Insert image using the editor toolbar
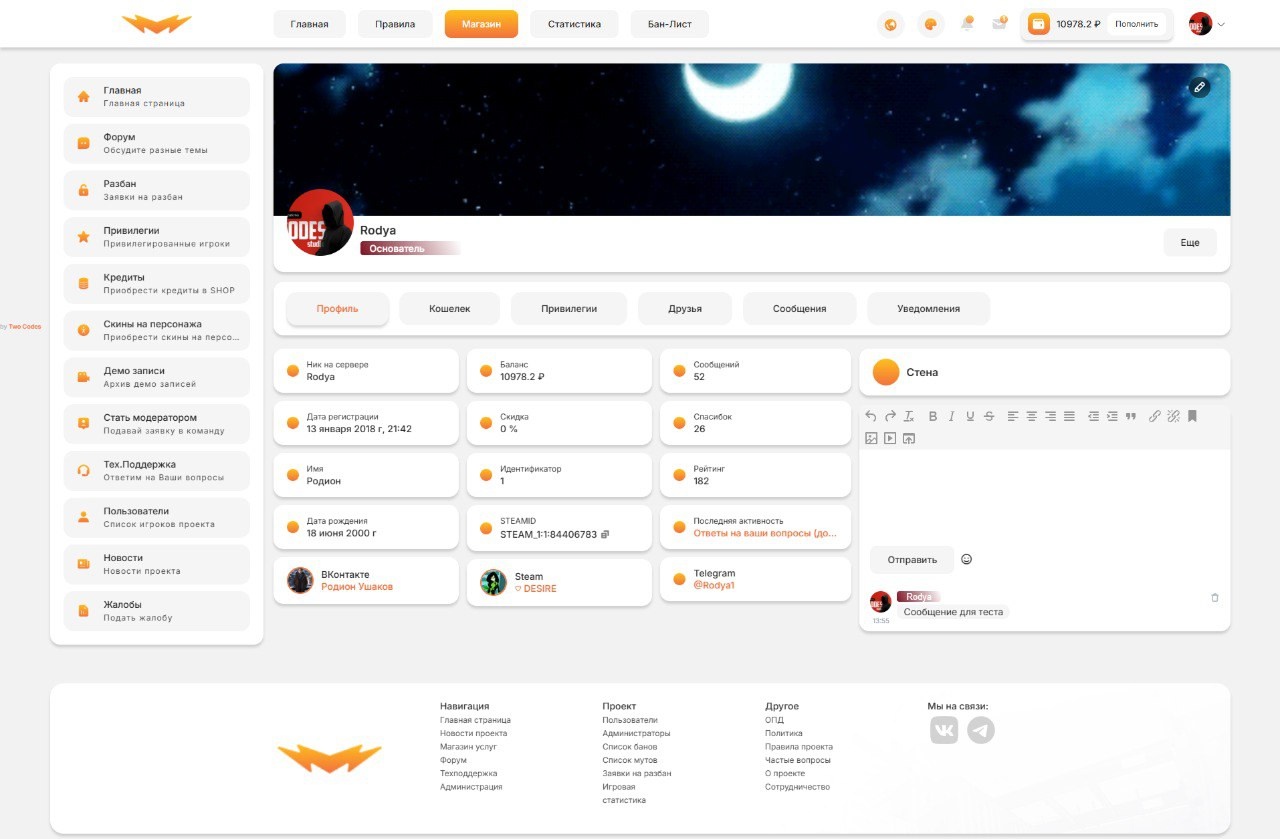Viewport: 1280px width, 839px height. click(871, 438)
